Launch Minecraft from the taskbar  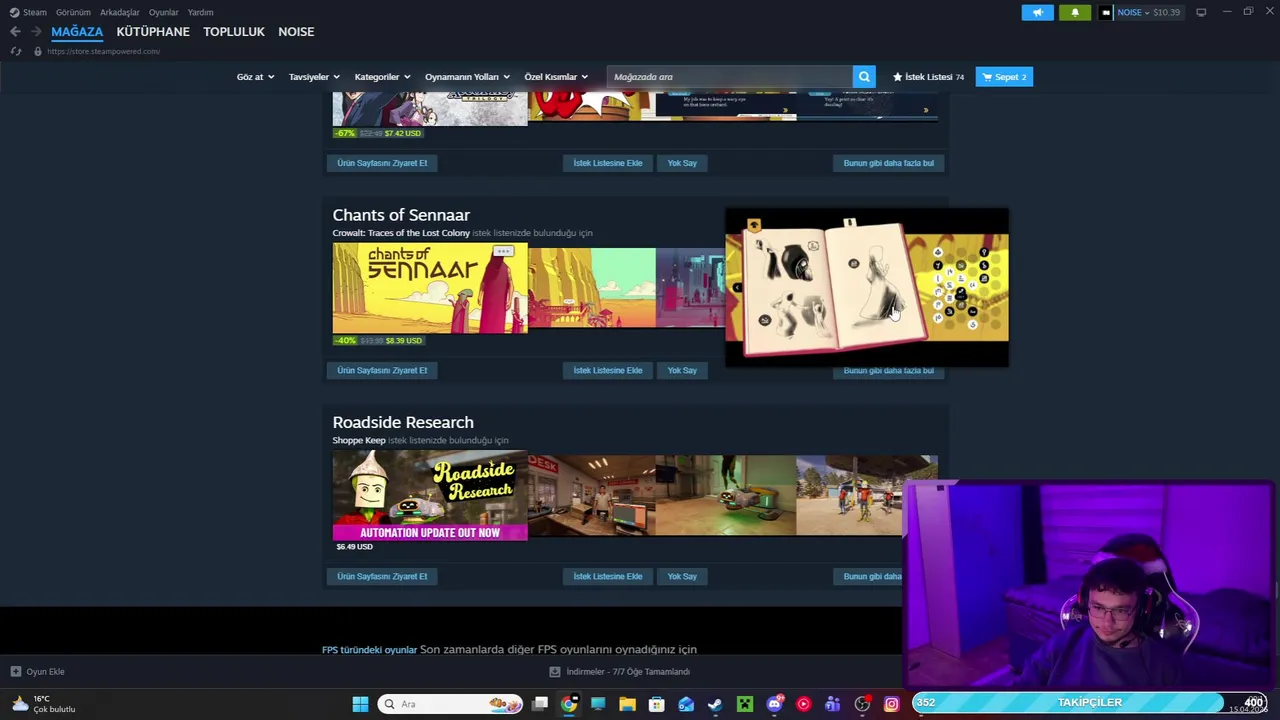click(x=745, y=704)
